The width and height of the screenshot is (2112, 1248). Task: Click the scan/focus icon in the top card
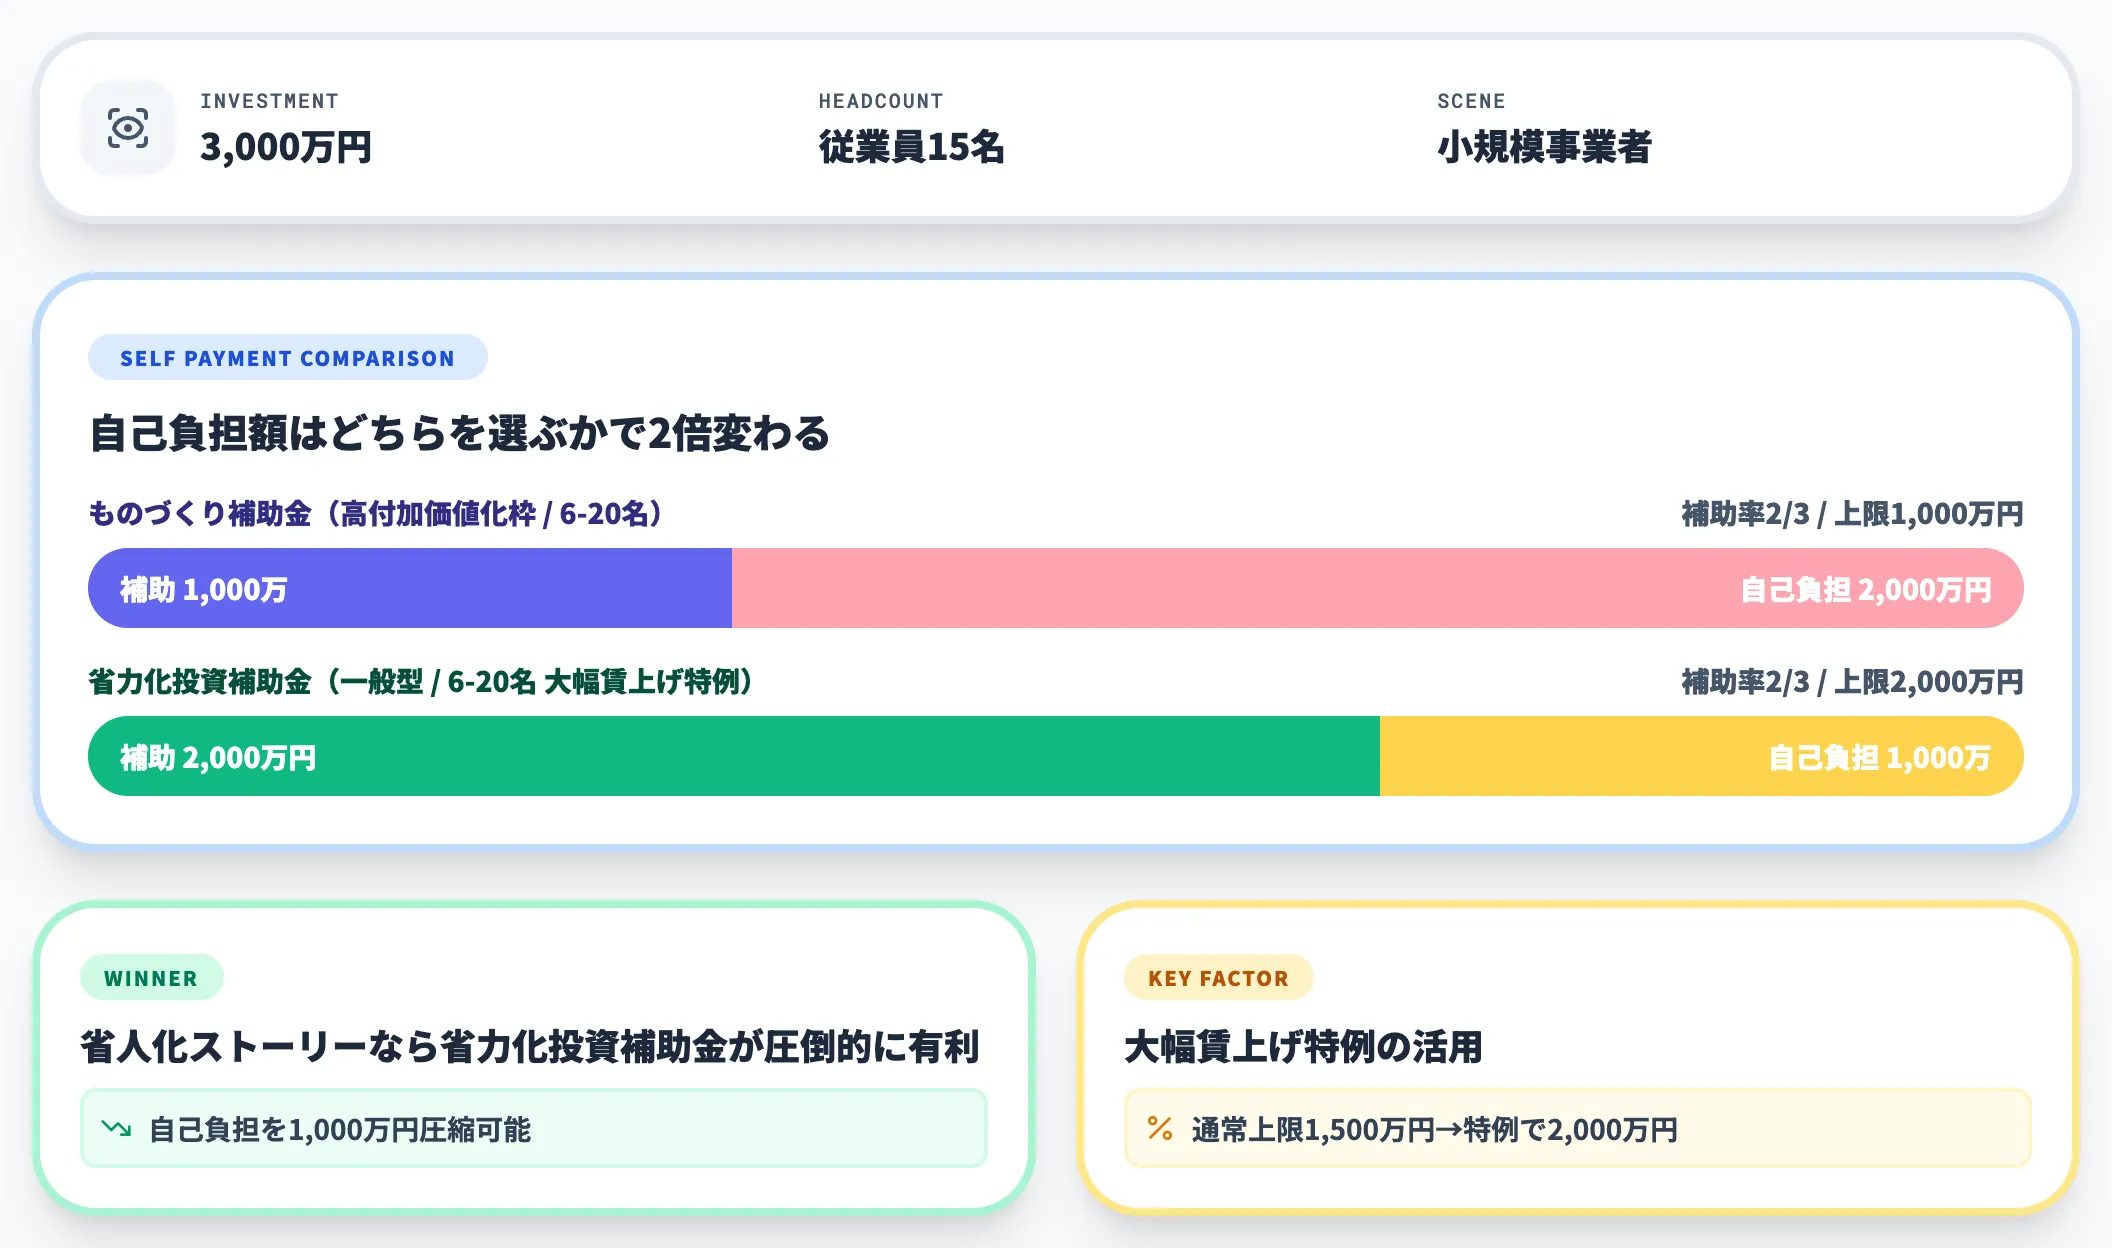click(x=127, y=128)
